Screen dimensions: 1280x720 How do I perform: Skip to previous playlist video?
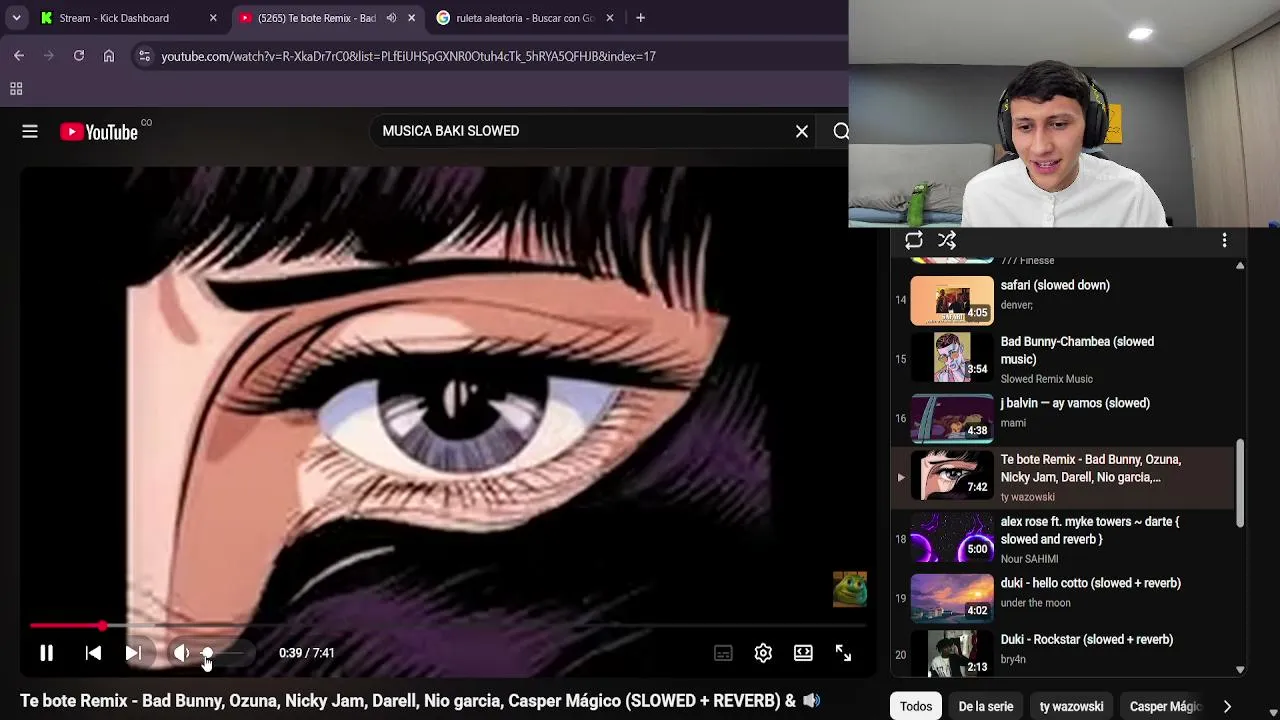coord(93,653)
